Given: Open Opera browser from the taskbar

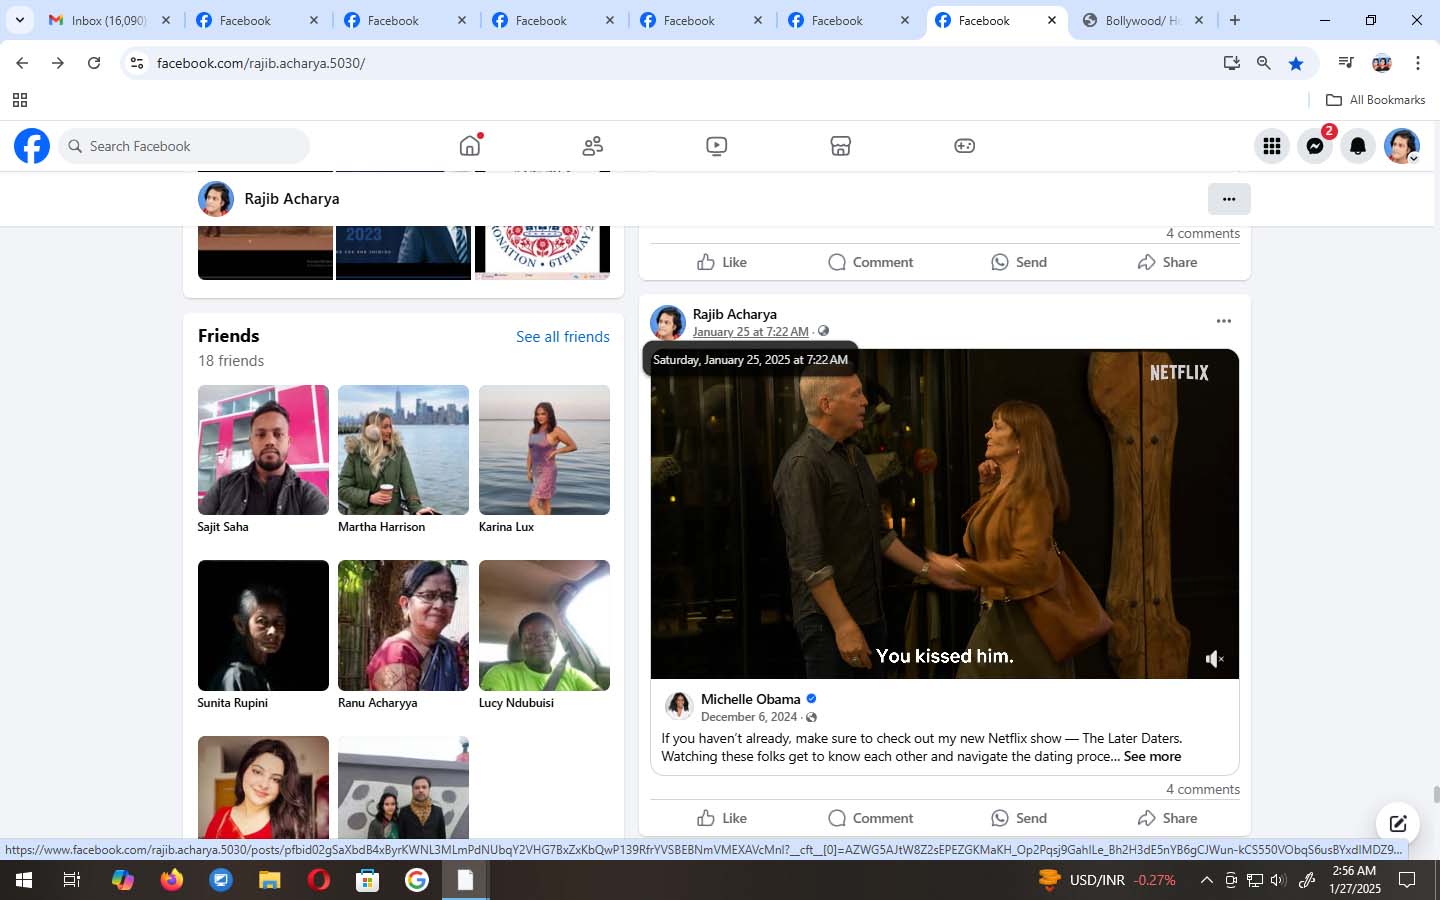Looking at the screenshot, I should coord(319,880).
